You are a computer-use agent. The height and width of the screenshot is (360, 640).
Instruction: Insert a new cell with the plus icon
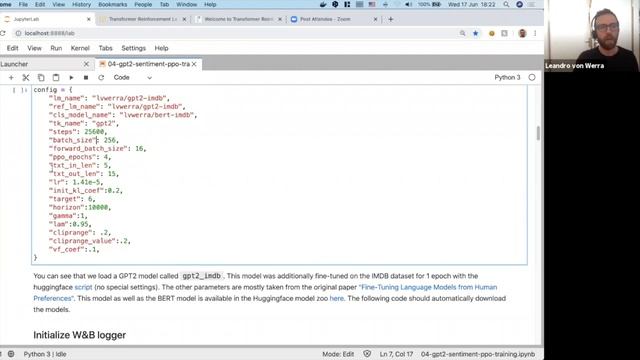[x=11, y=78]
